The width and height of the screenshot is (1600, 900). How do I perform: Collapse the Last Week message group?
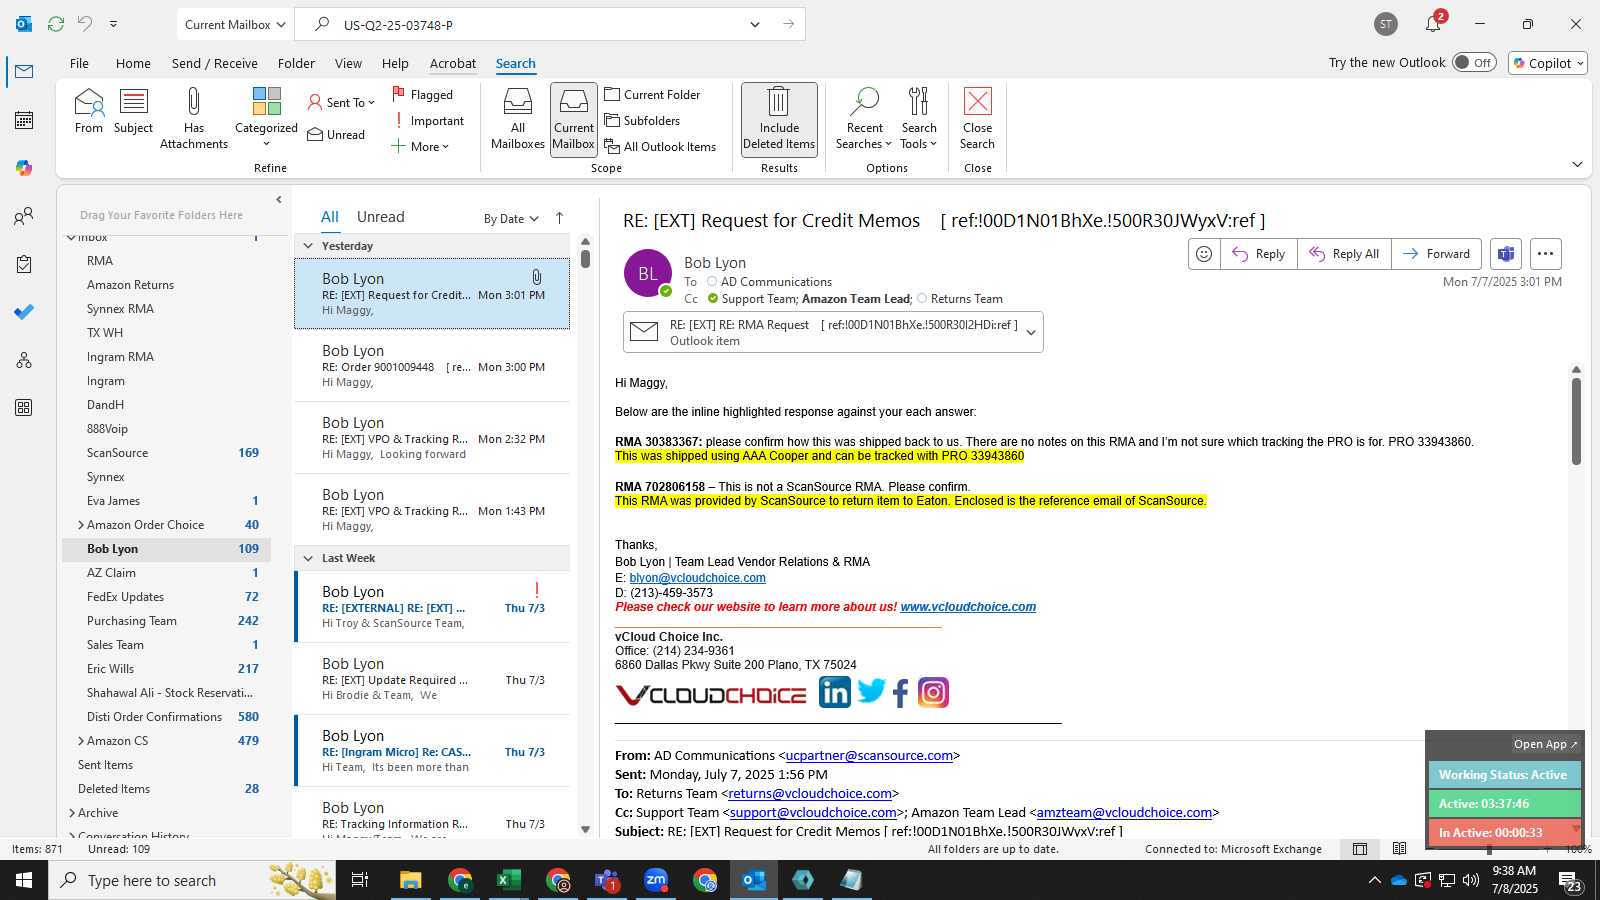[x=308, y=558]
